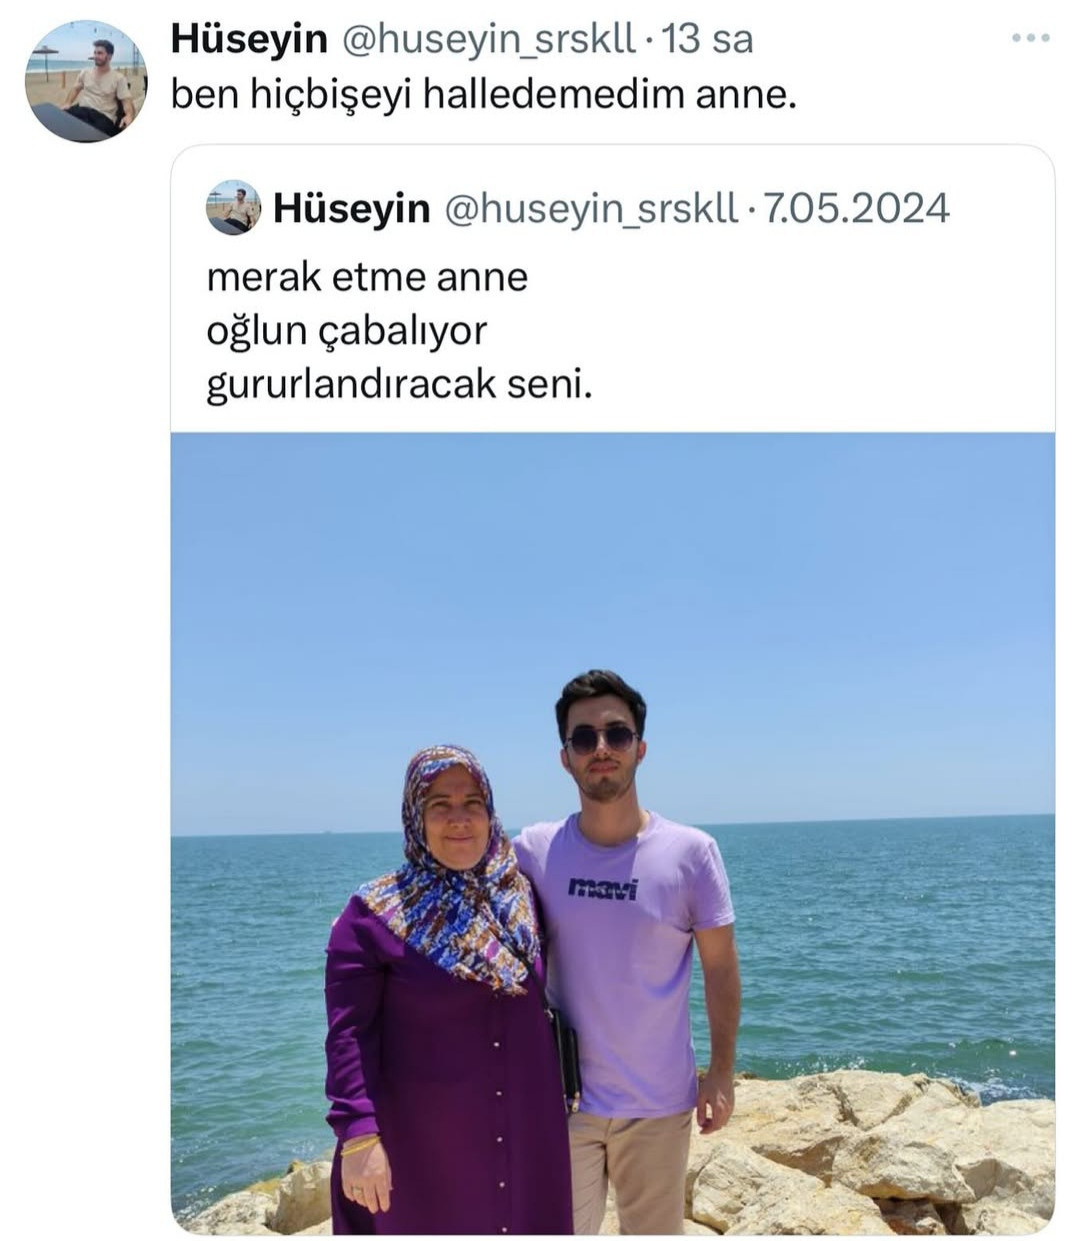Viewport: 1080px width, 1241px height.
Task: Click the mavi logo on the purple t-shirt
Action: tap(602, 887)
